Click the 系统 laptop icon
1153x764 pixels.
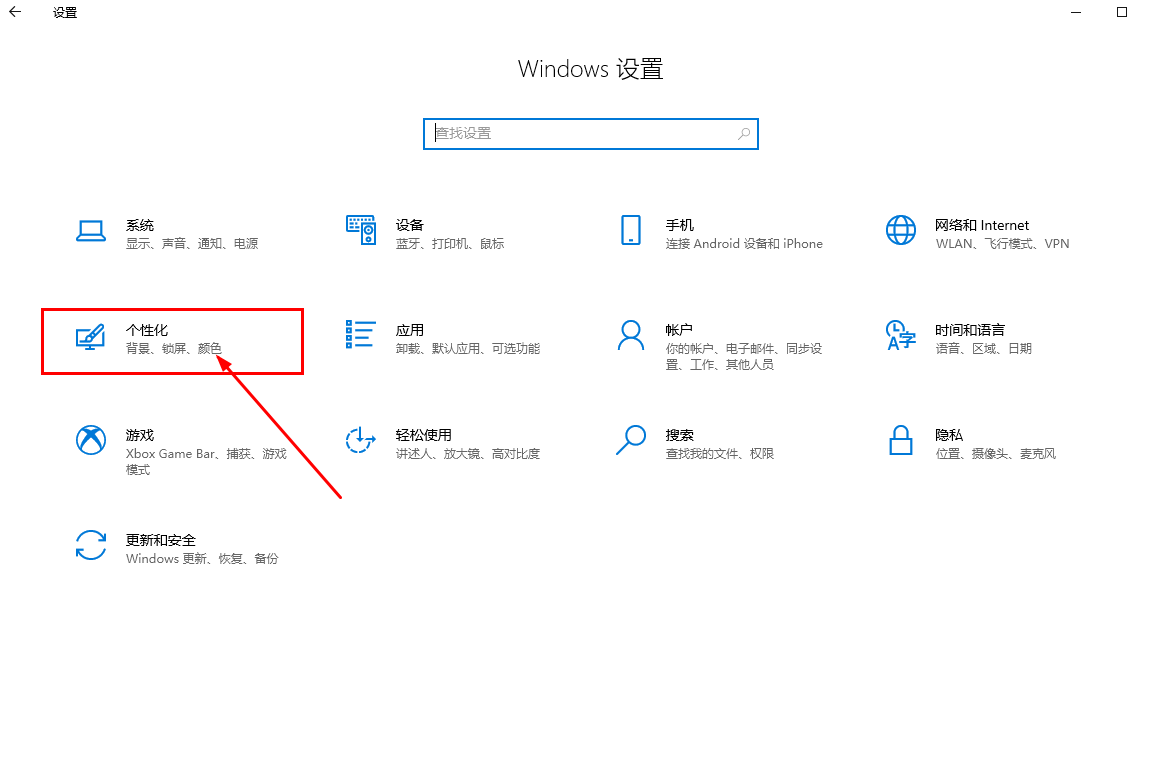click(90, 231)
